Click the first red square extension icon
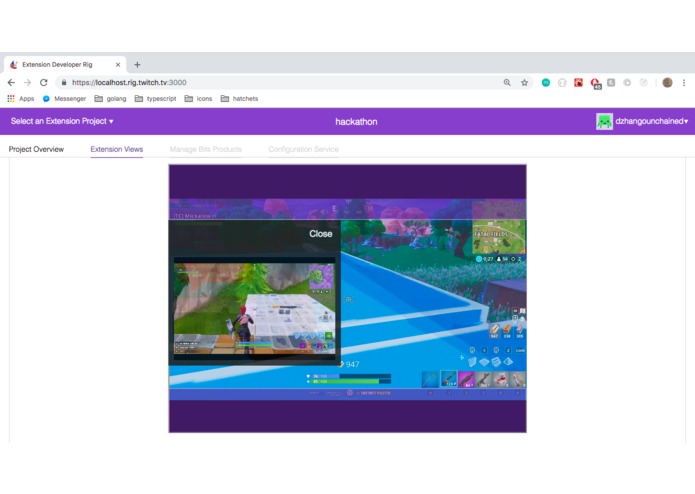Viewport: 695px width, 494px height. pos(578,82)
